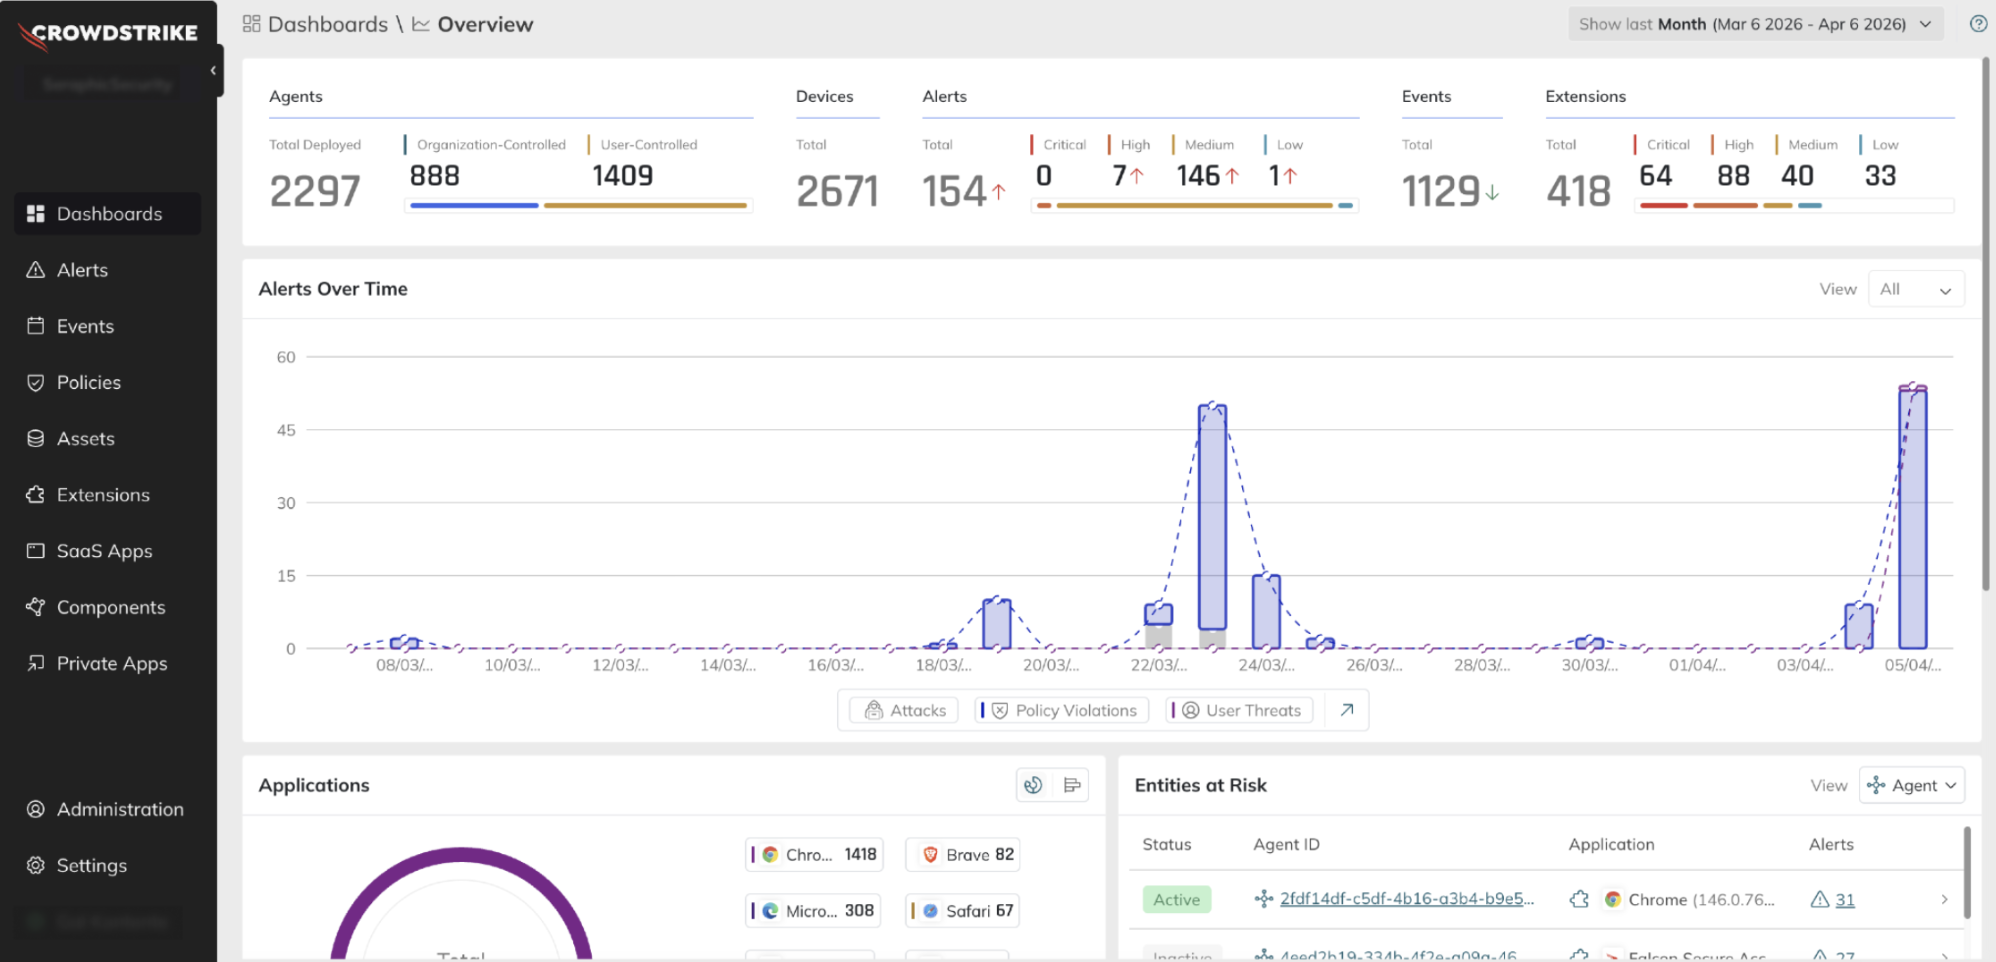Click the Alerts Total value 154

click(x=955, y=191)
